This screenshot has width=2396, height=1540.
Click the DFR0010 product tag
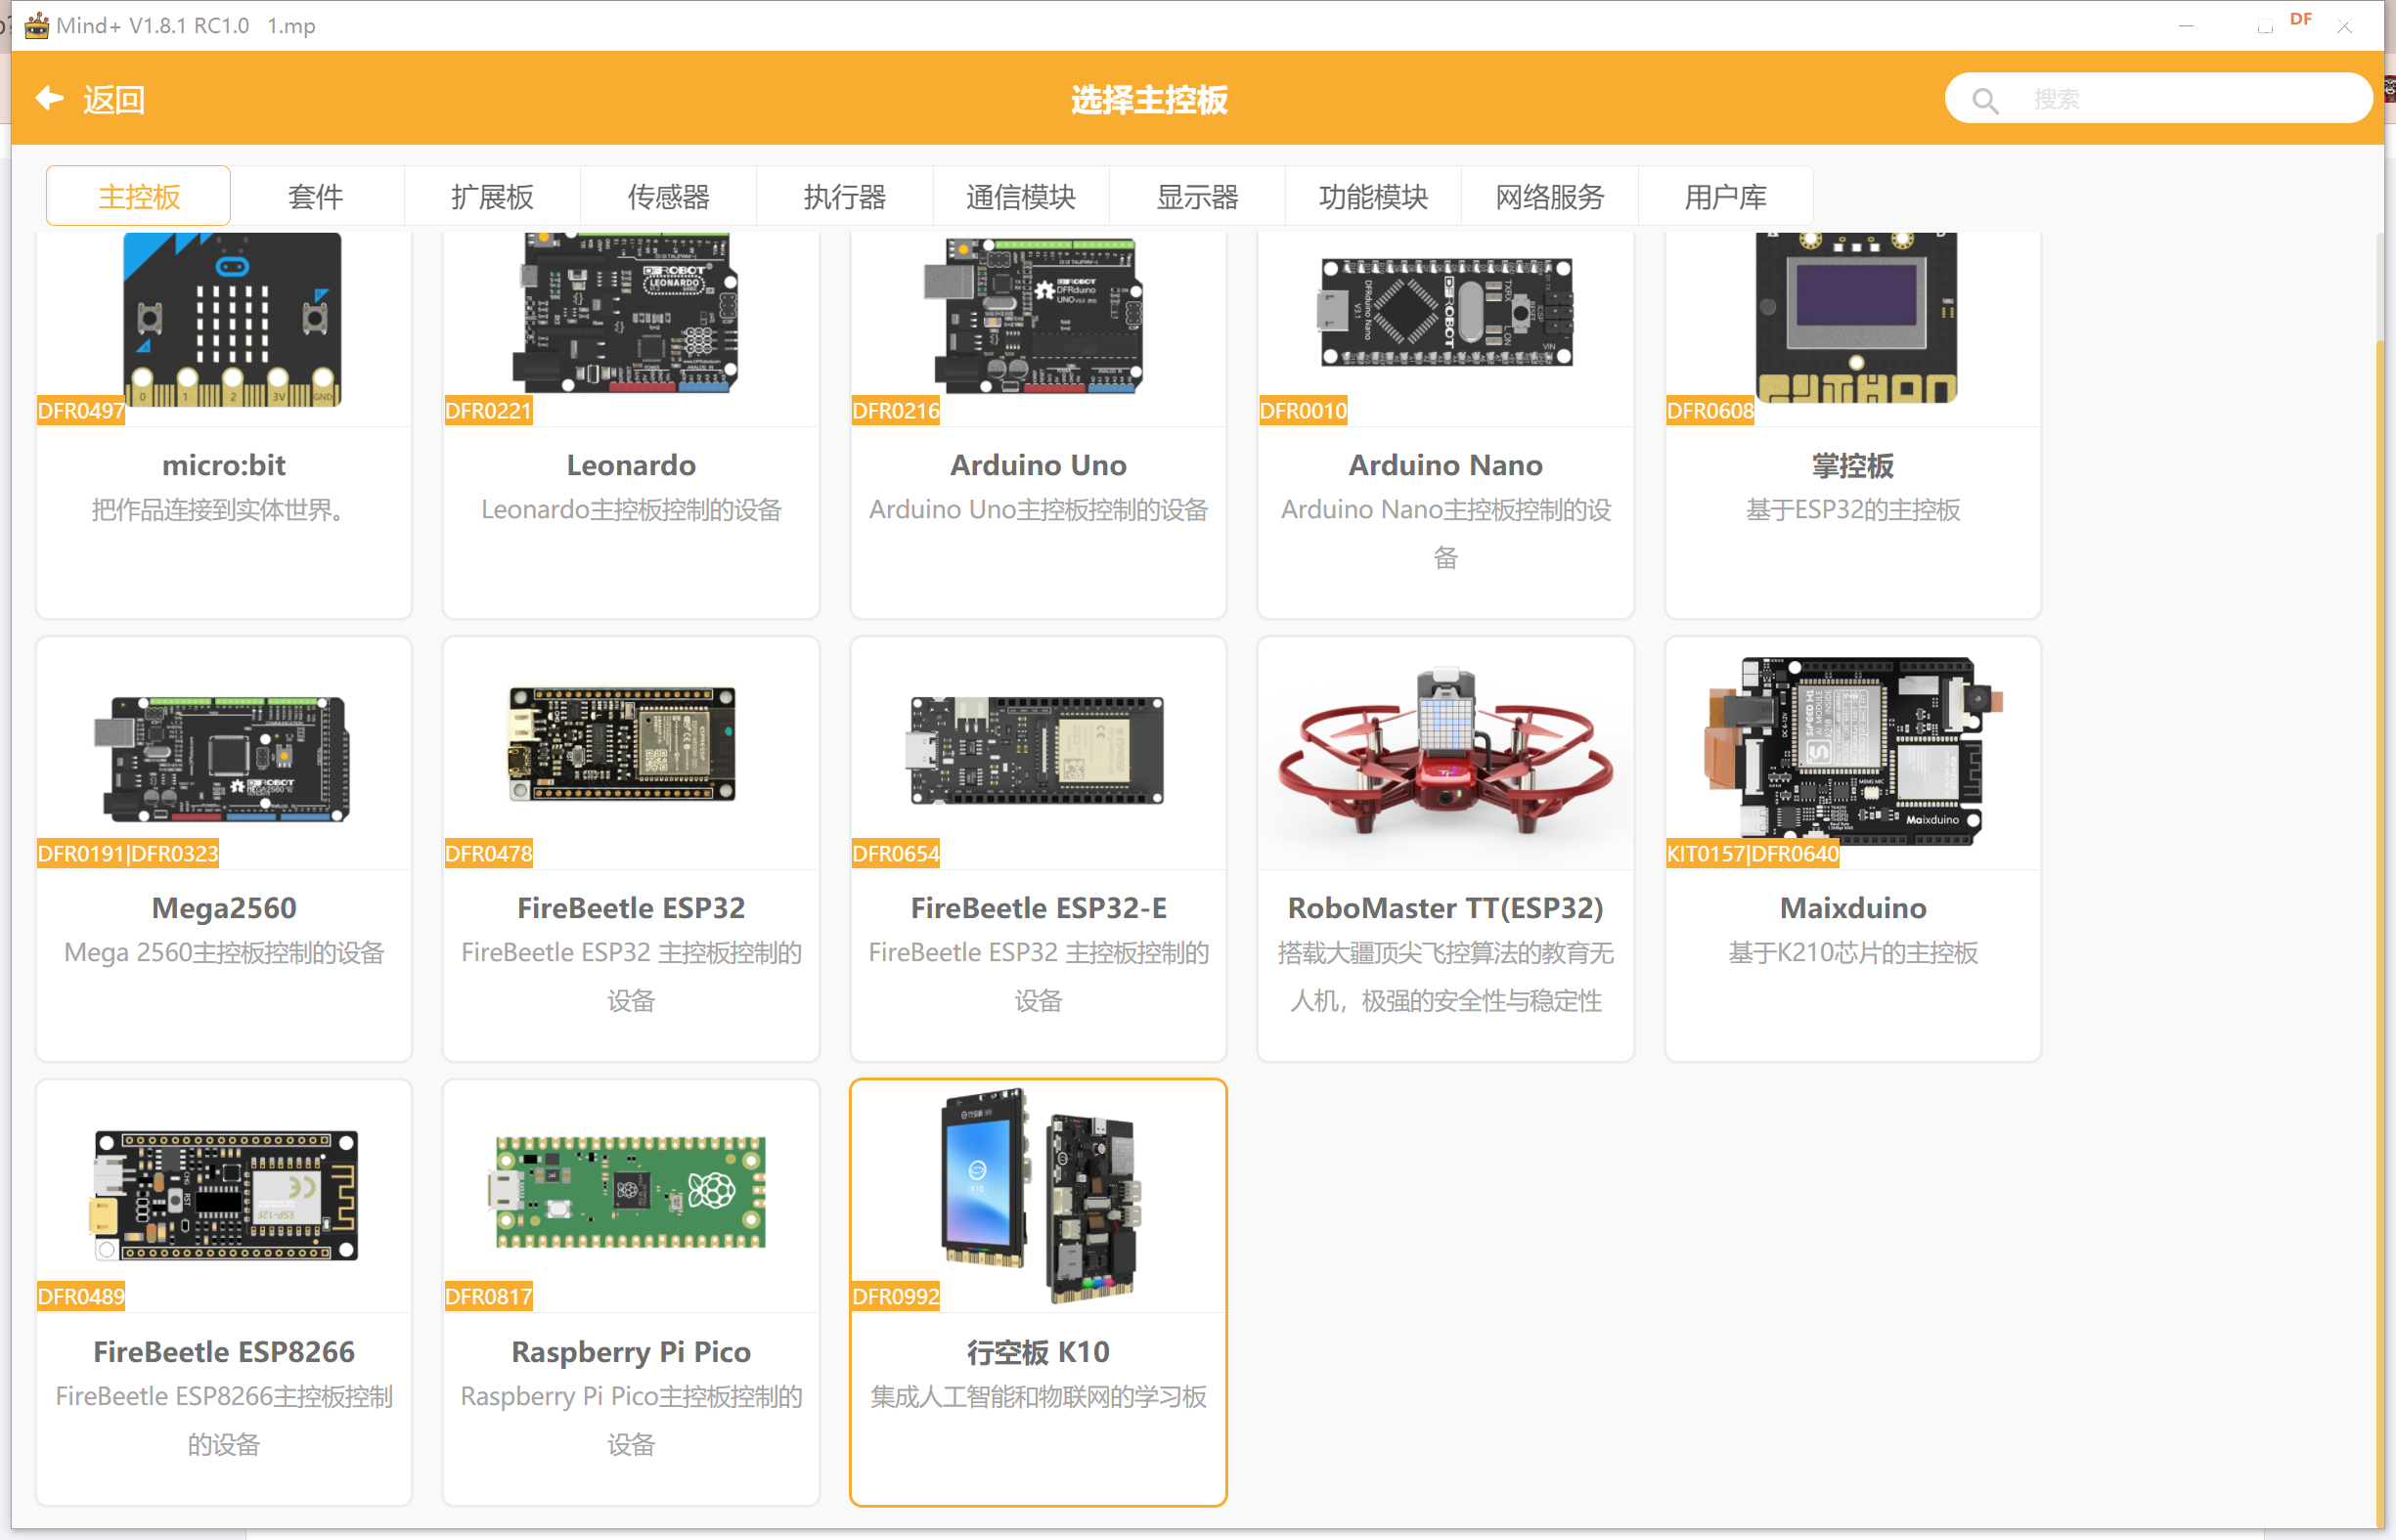(x=1303, y=411)
